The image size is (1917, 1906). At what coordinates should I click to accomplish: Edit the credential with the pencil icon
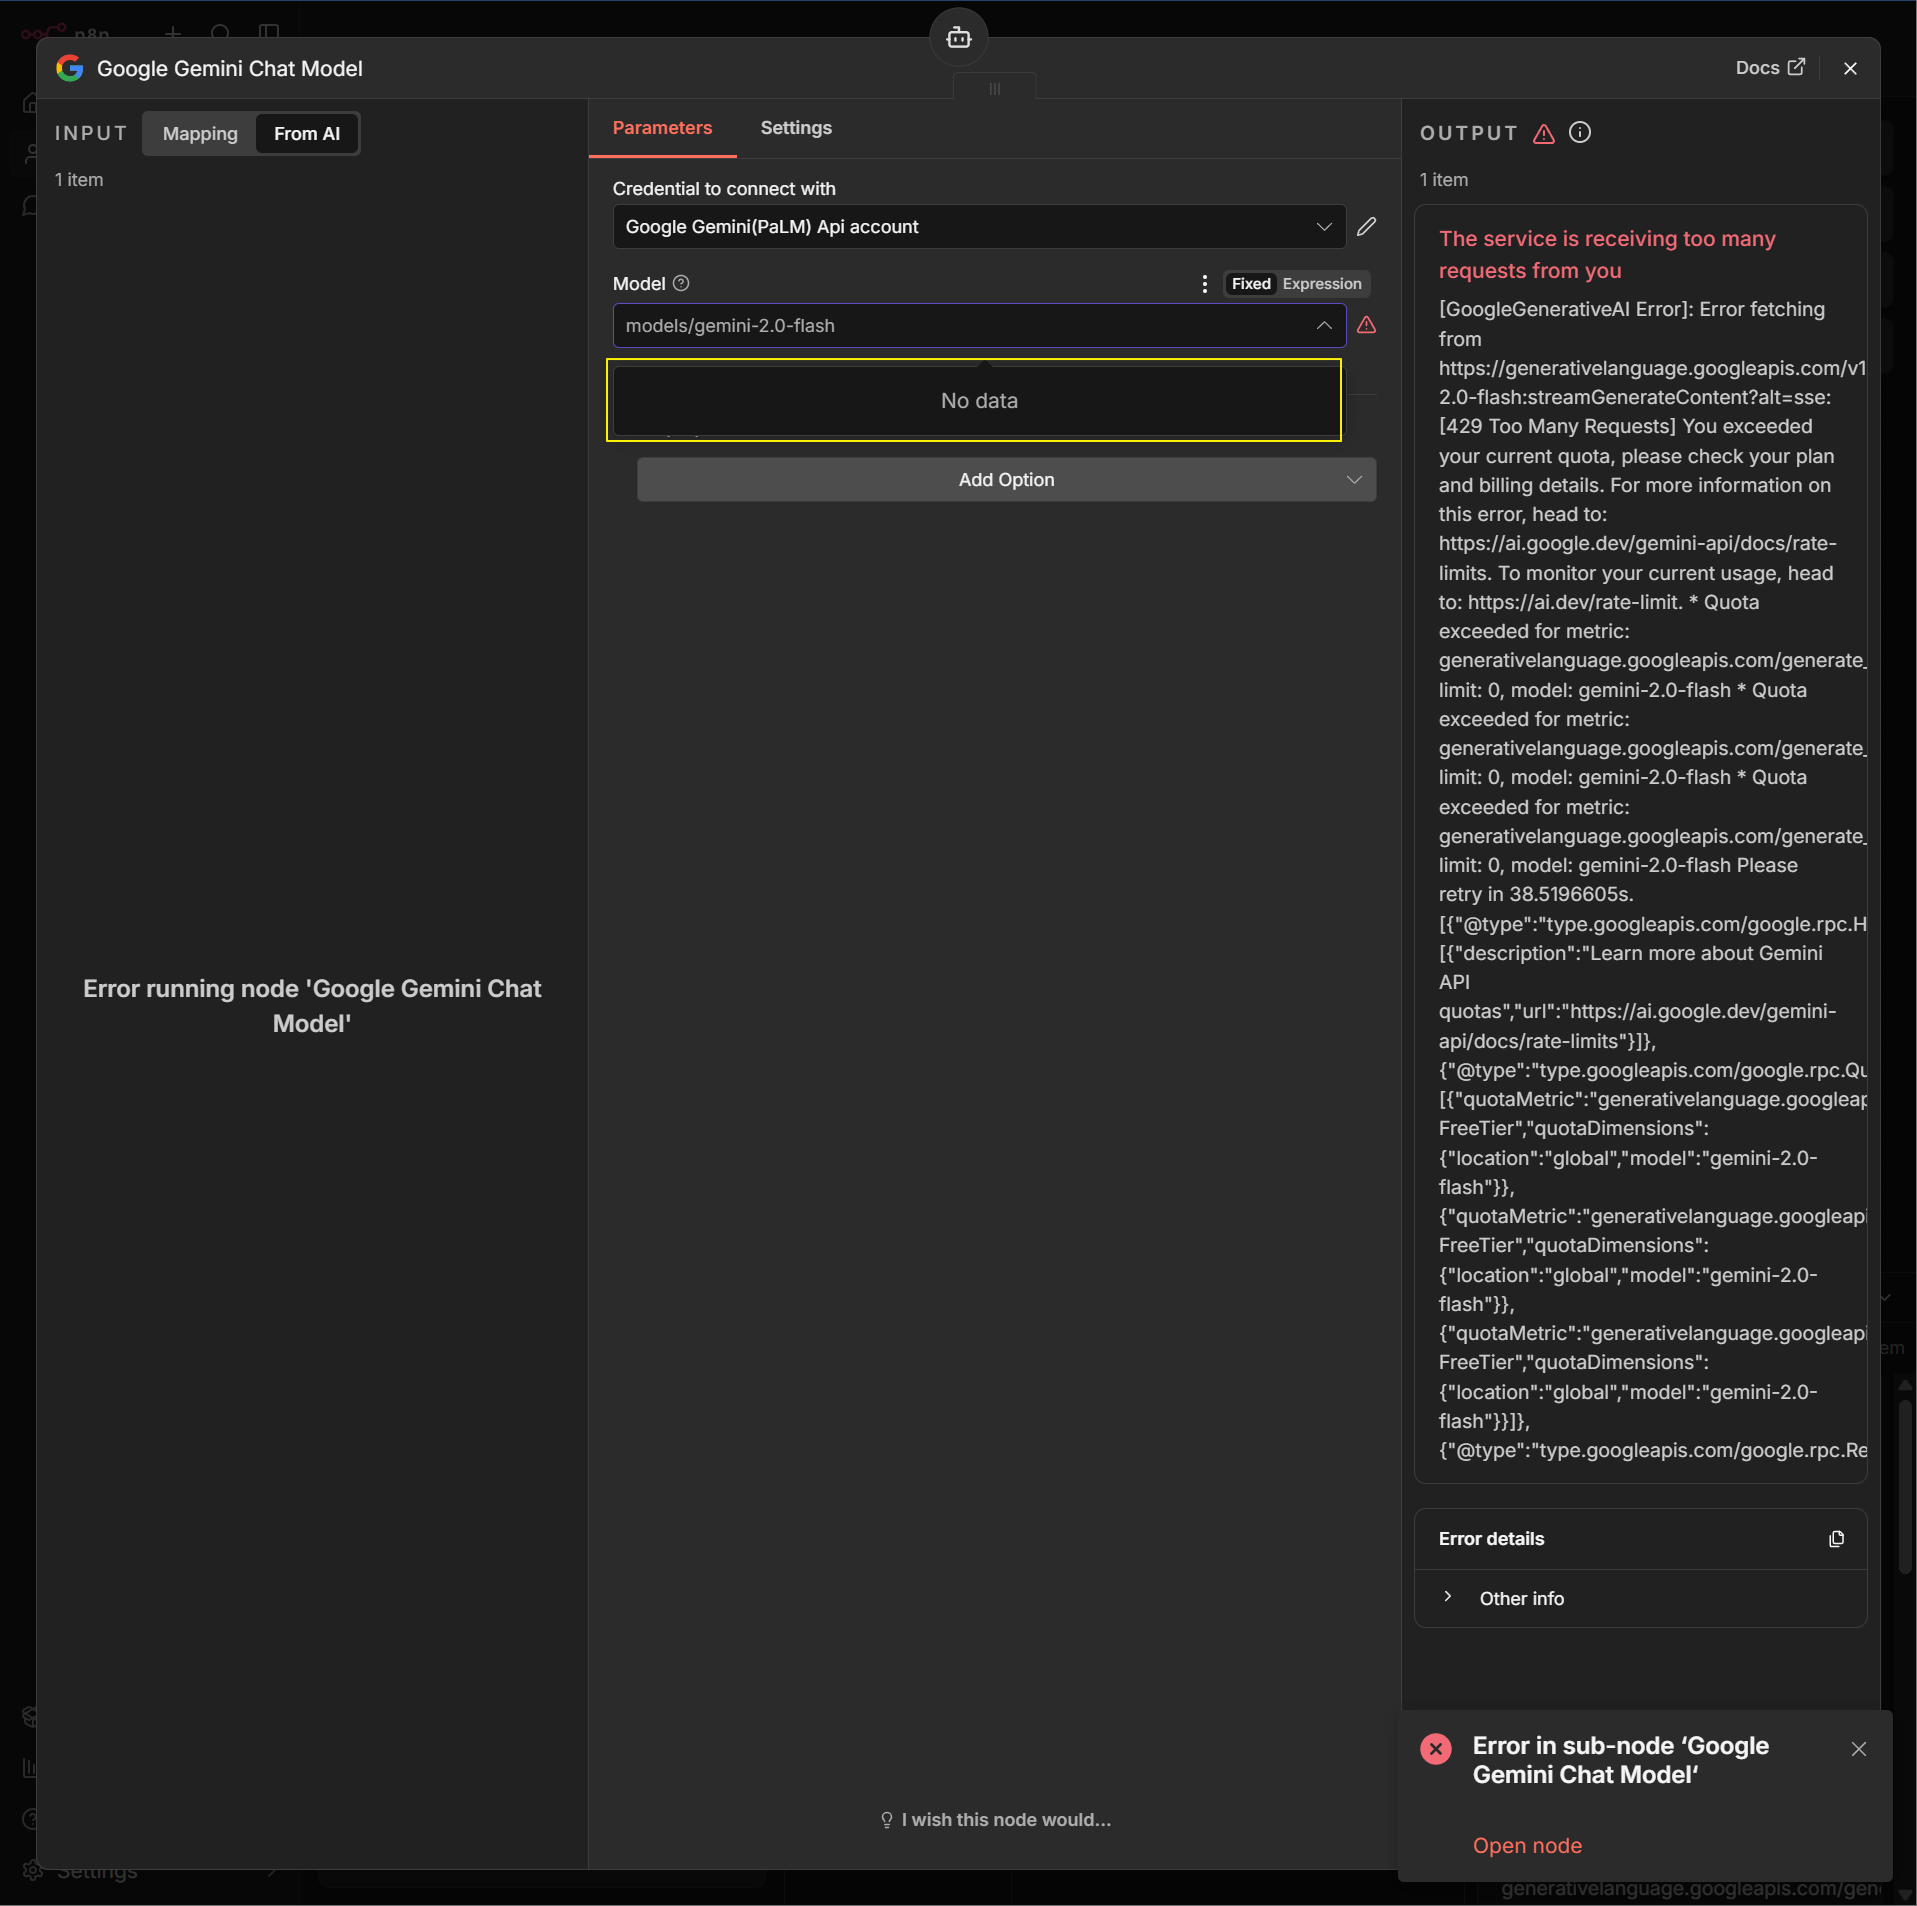pos(1366,227)
